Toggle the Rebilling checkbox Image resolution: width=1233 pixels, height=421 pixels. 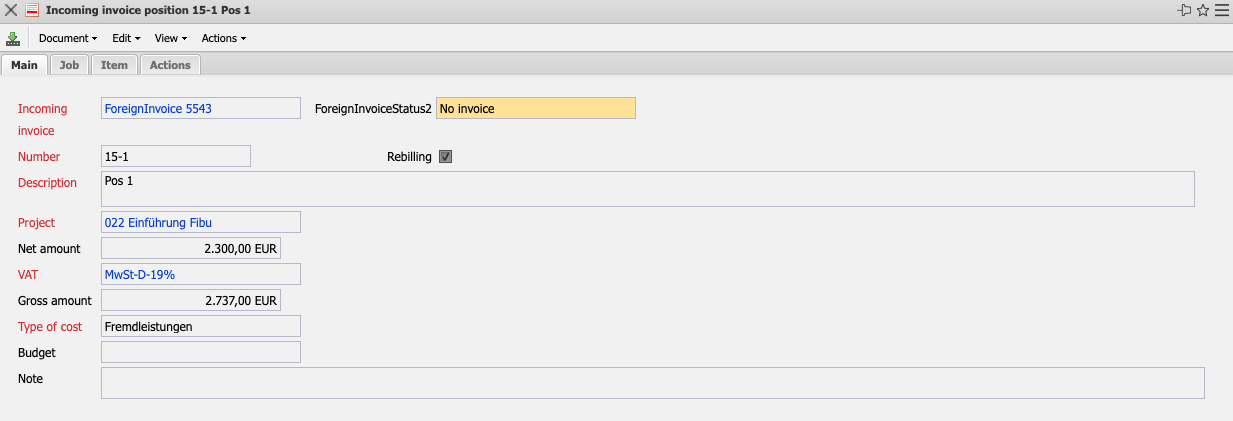[446, 157]
